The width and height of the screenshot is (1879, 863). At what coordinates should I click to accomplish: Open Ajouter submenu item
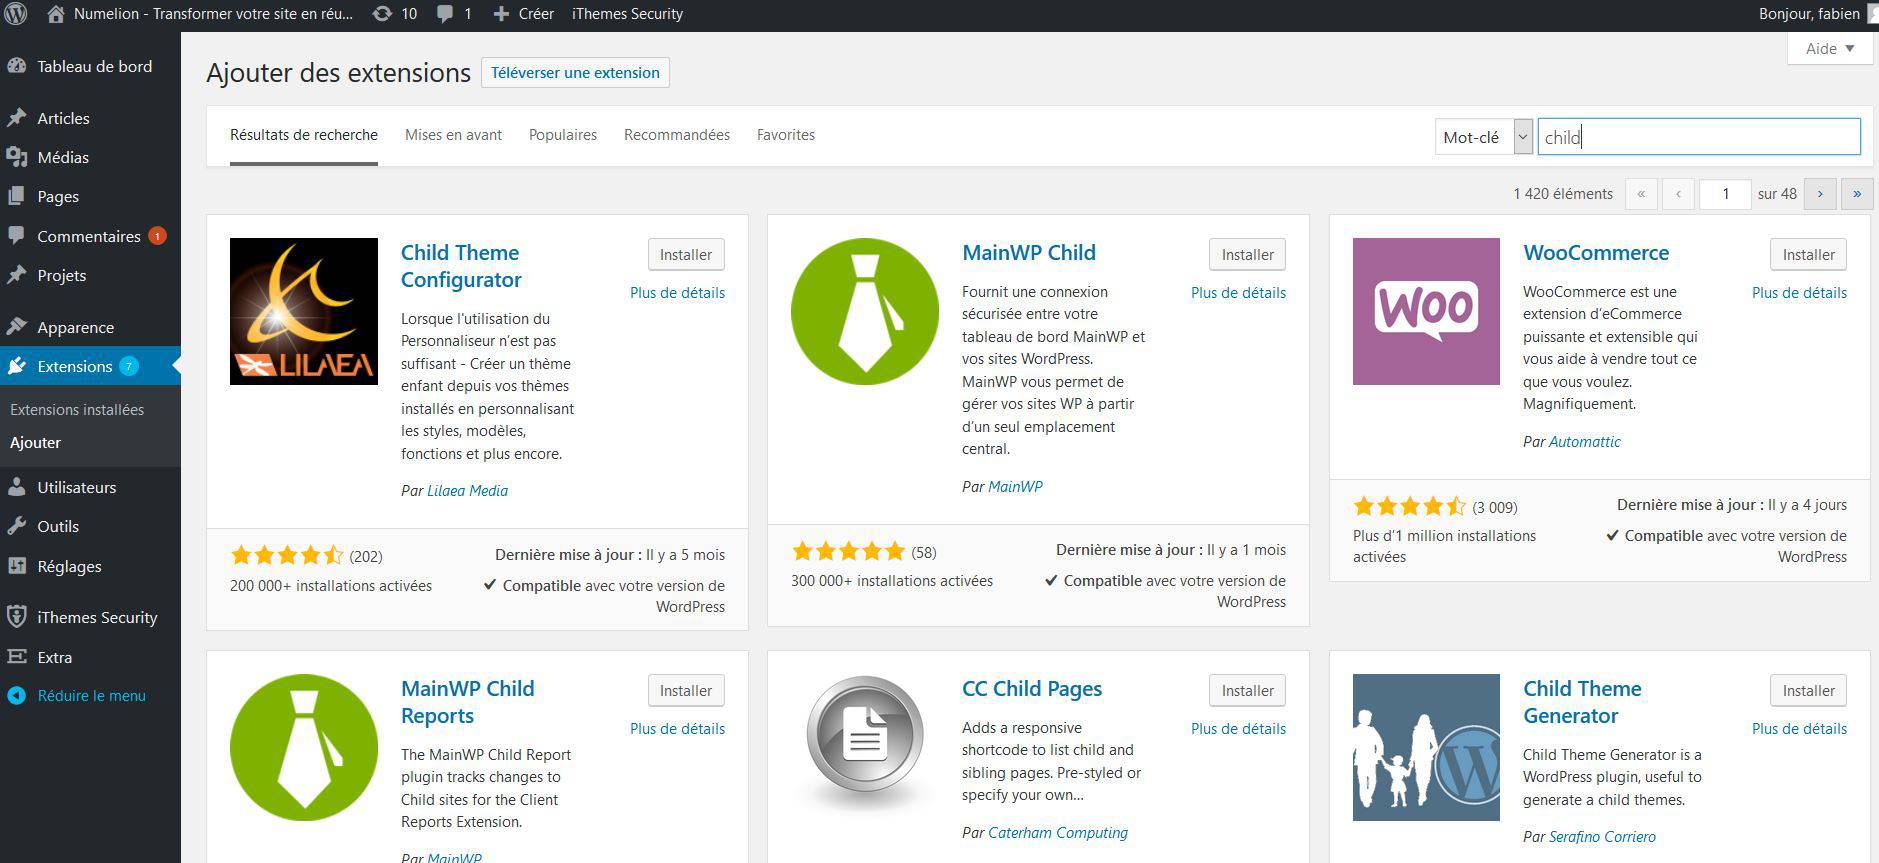click(35, 442)
